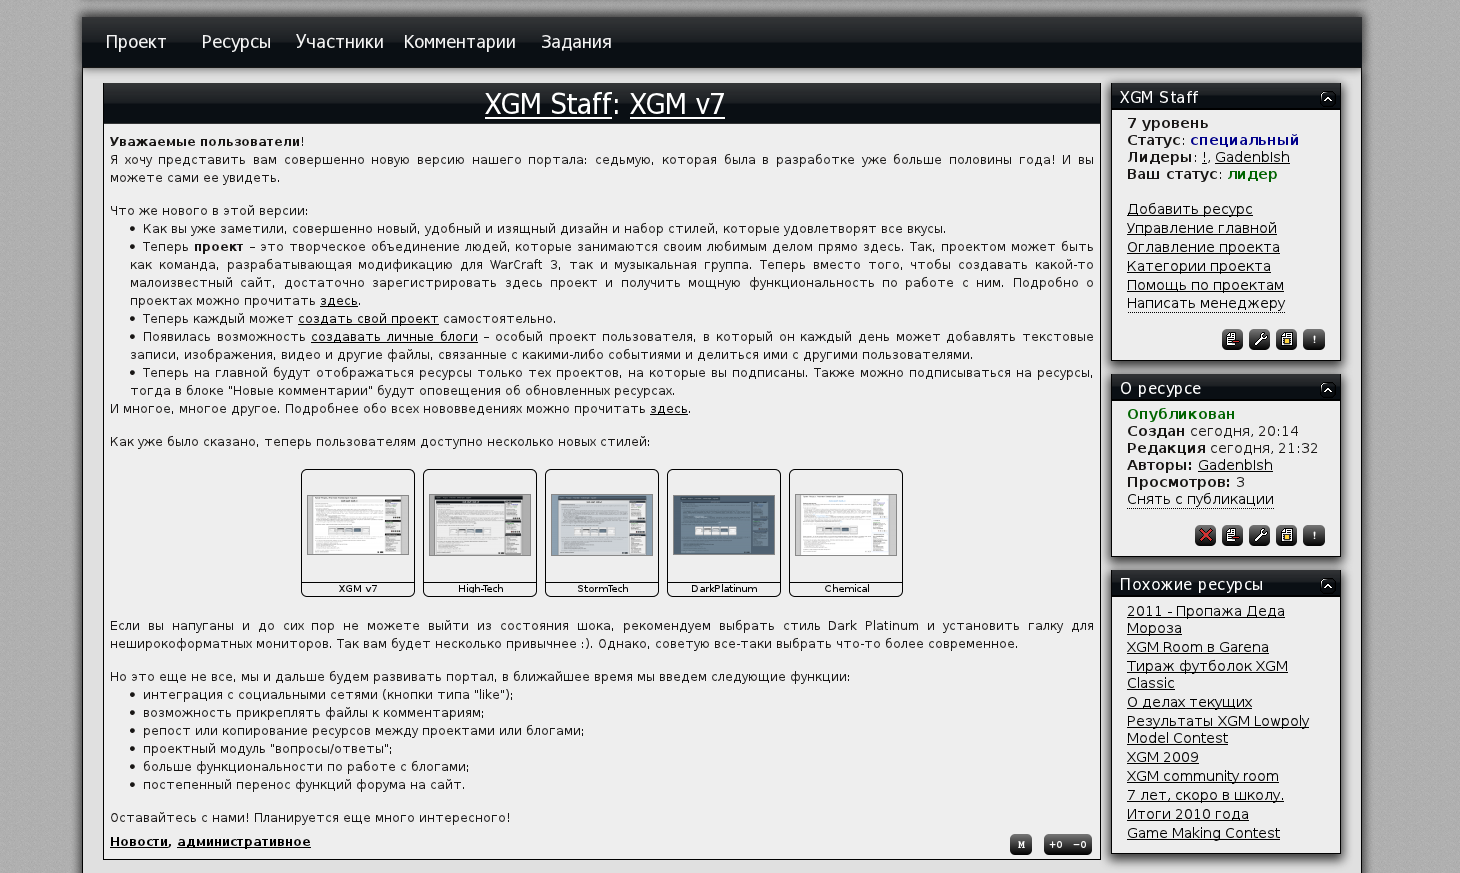Screen dimensions: 1460x873
Task: Click the red X icon in О ресурсе panel
Action: tap(1205, 536)
